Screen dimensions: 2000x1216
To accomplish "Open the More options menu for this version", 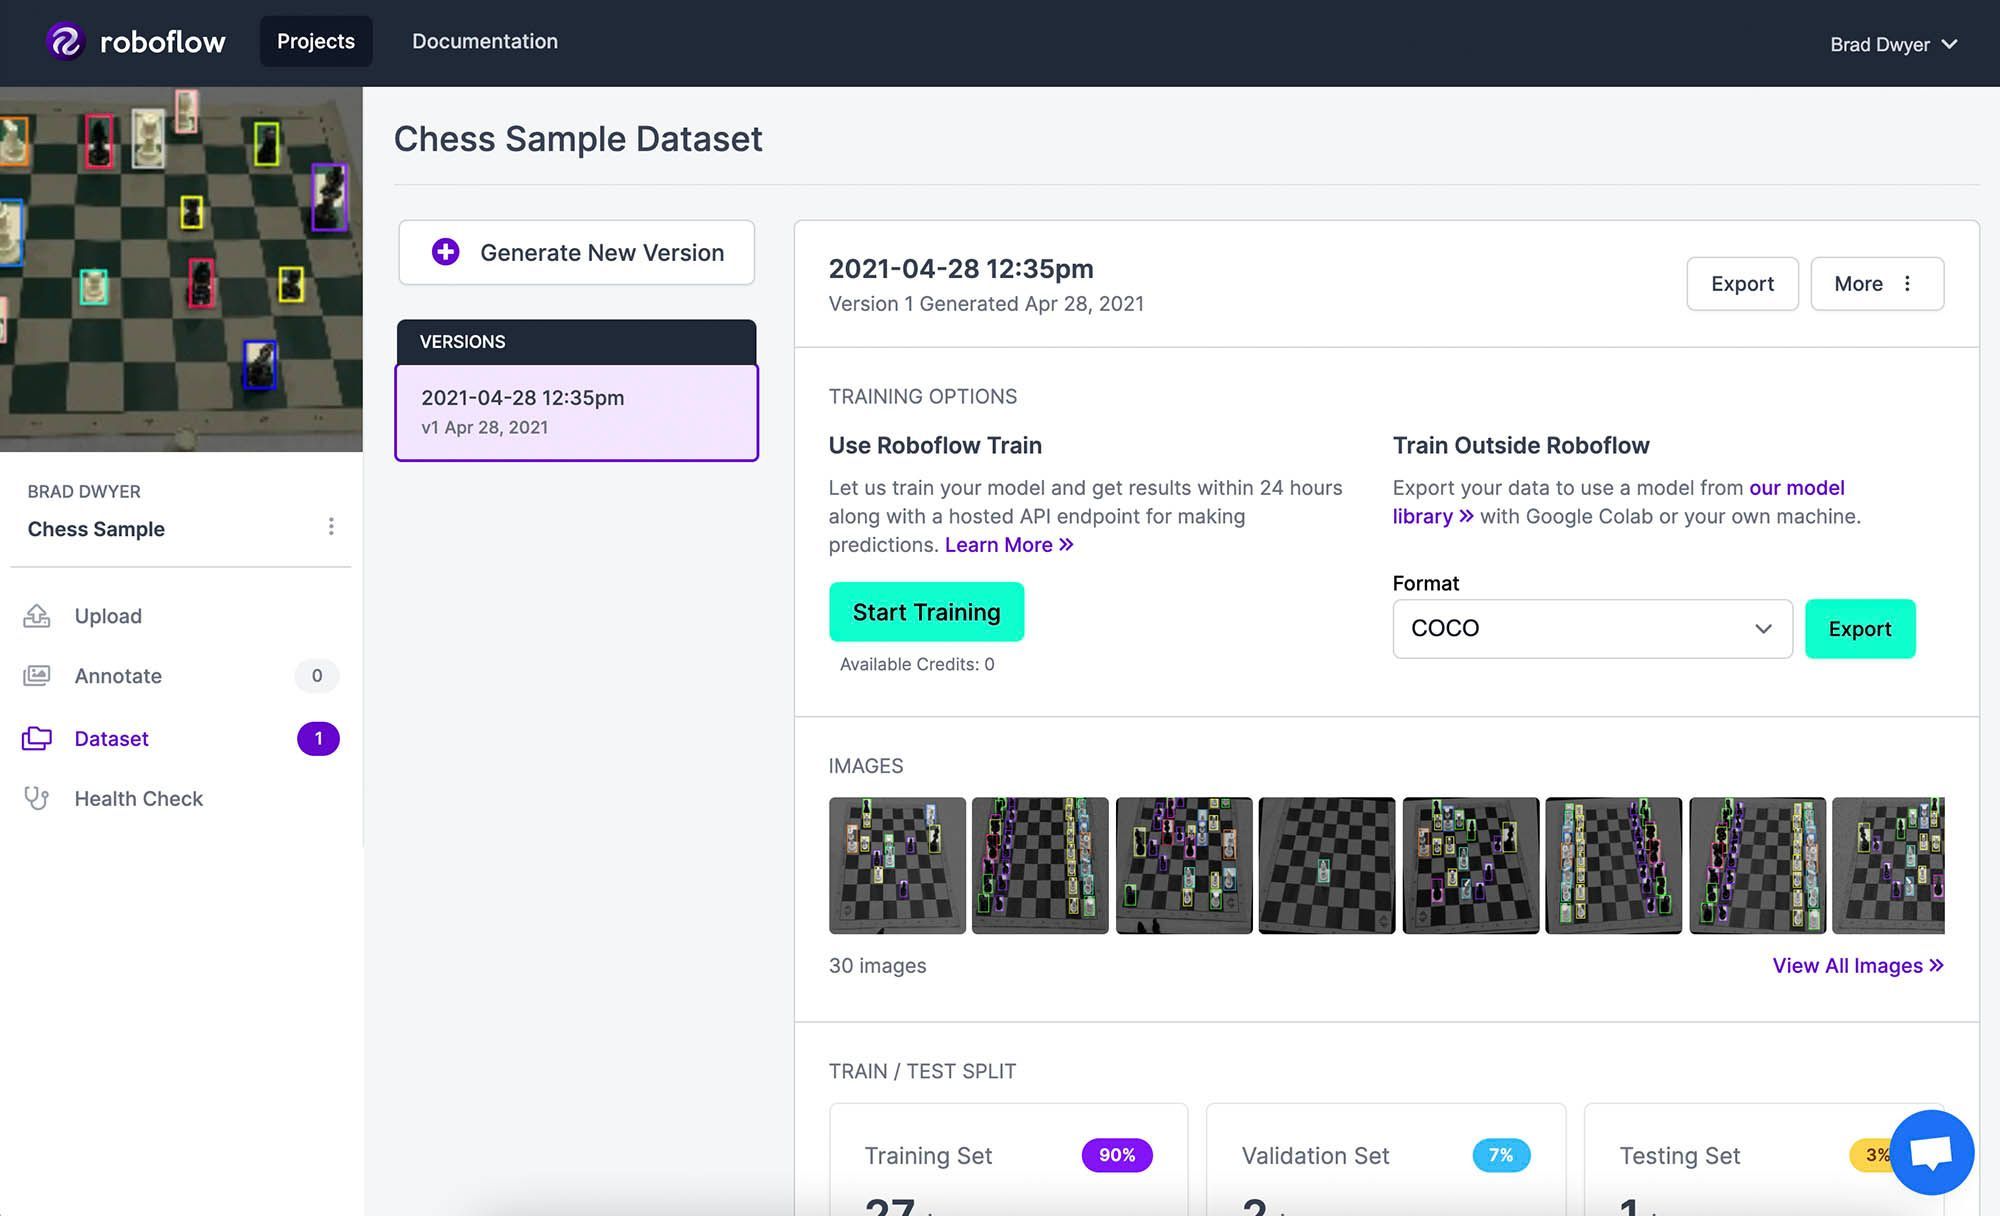I will (1877, 283).
